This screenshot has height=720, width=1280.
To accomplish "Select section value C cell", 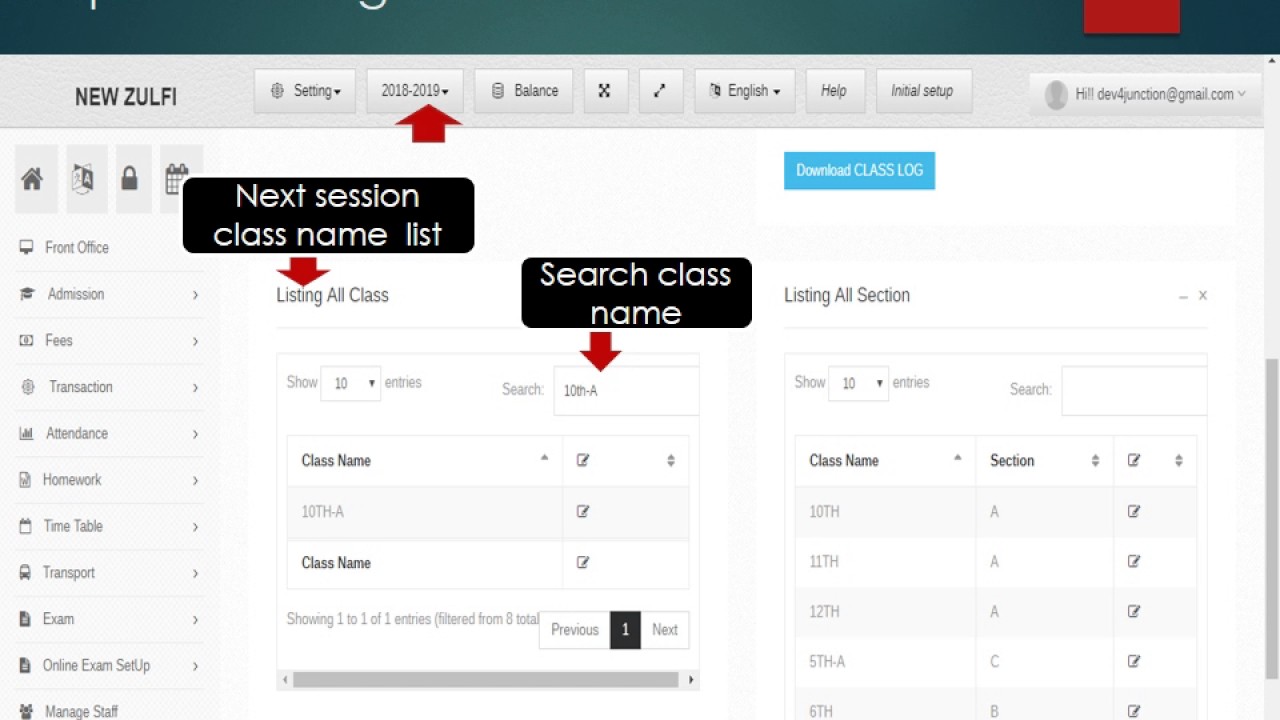I will pos(1045,662).
